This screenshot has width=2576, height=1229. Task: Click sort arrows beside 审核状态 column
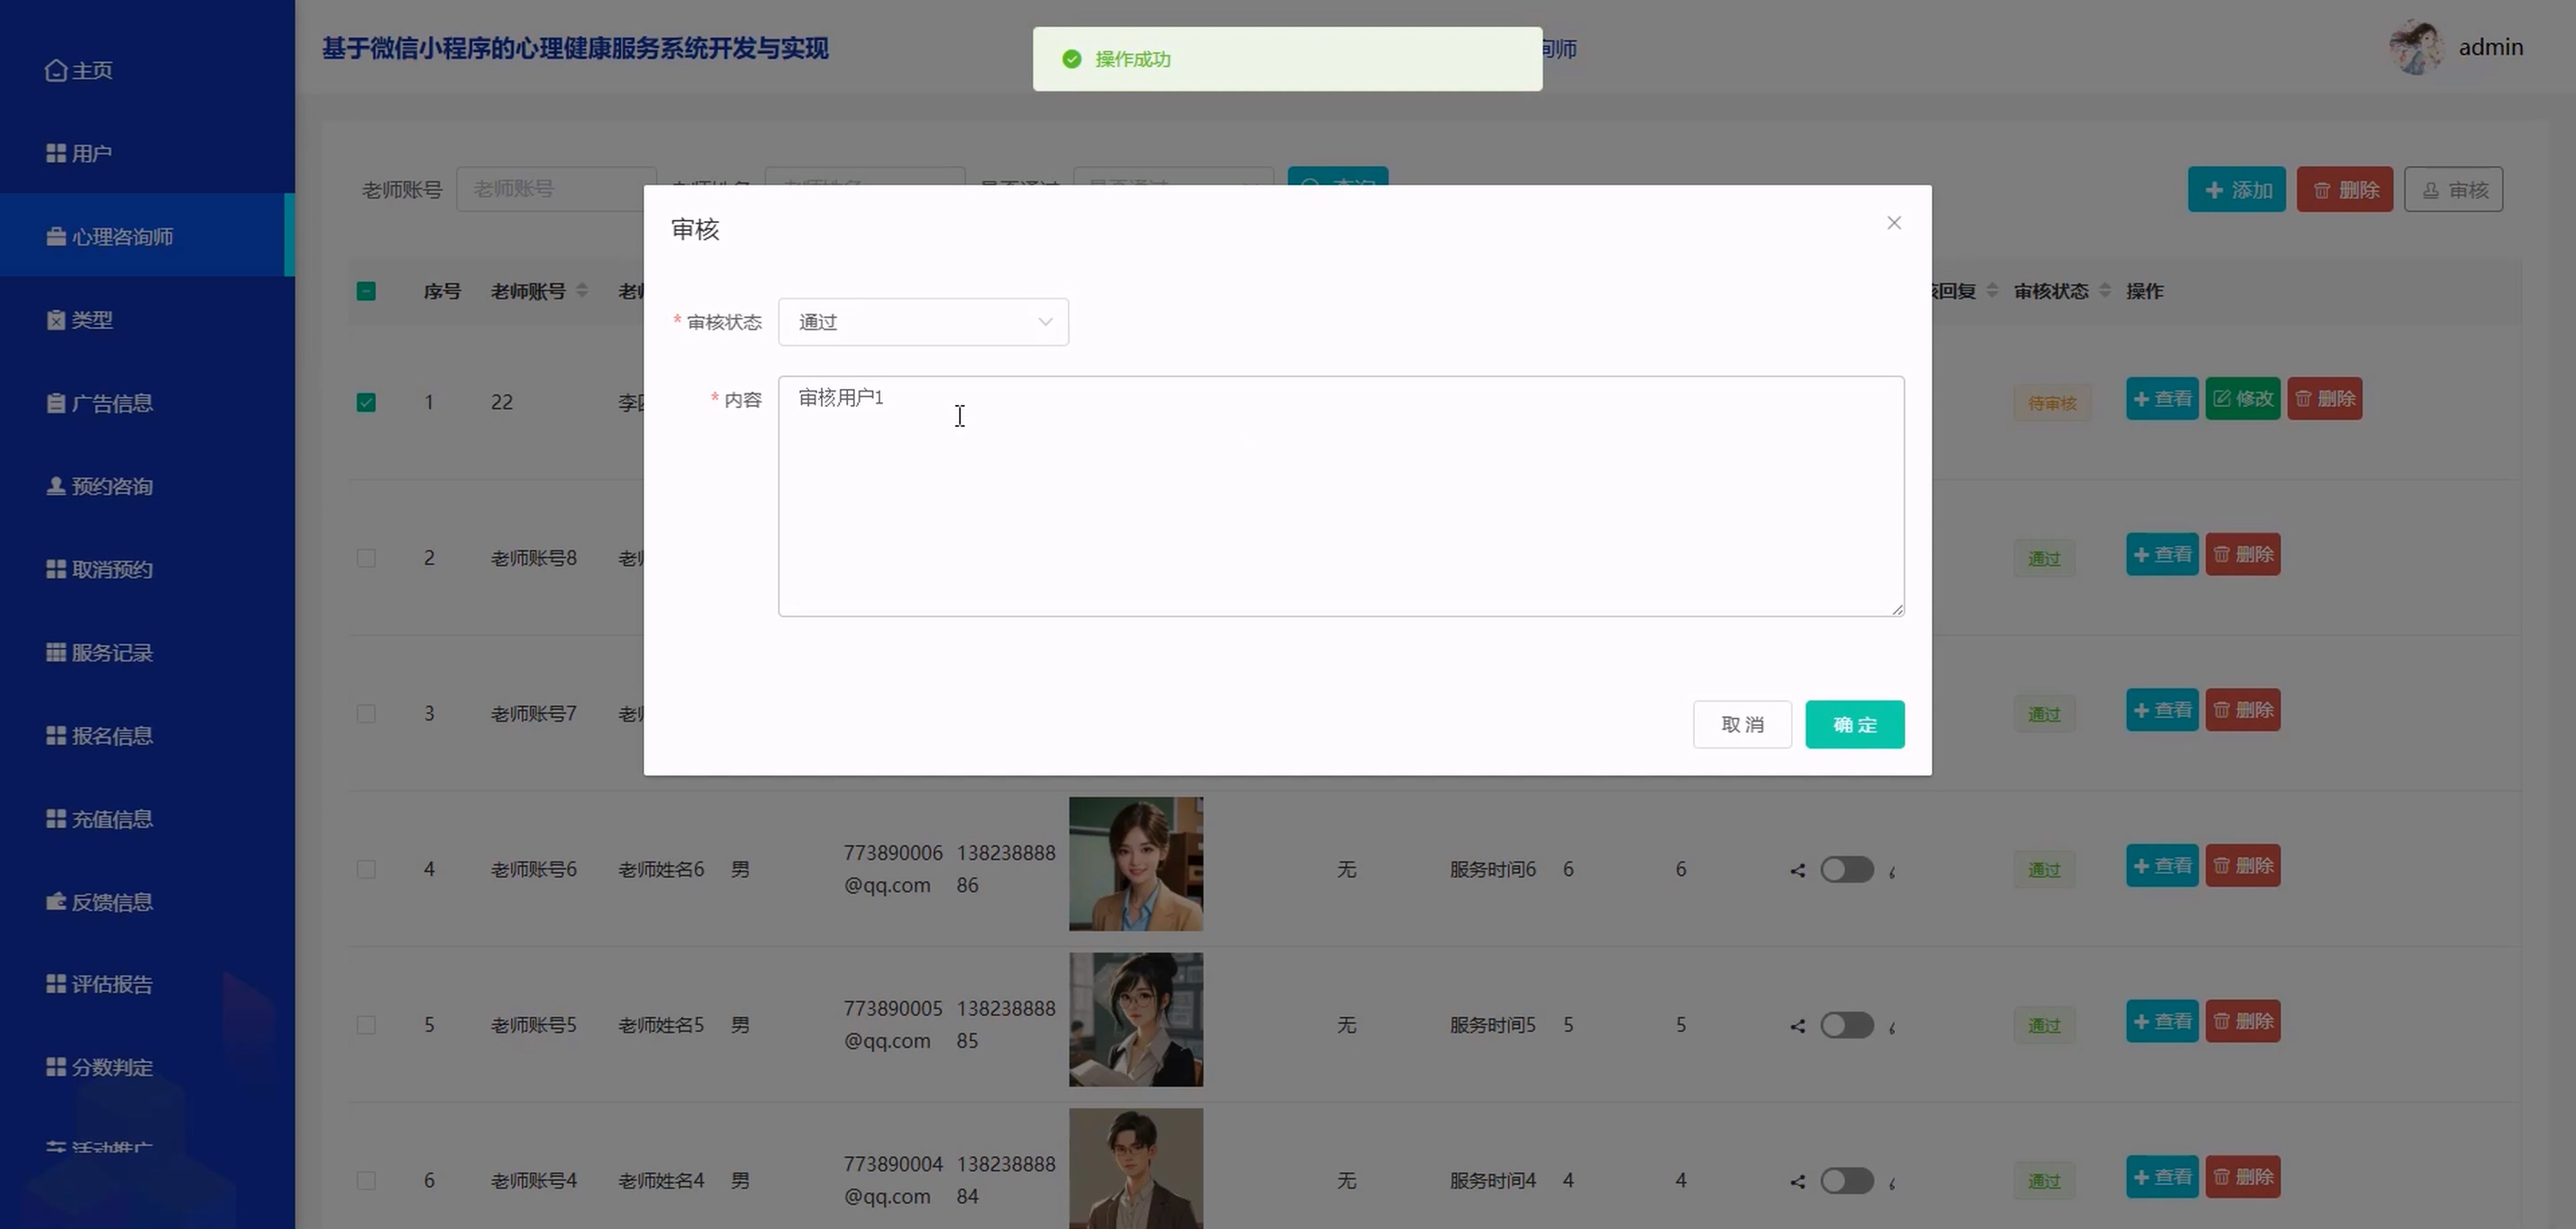(x=2105, y=290)
